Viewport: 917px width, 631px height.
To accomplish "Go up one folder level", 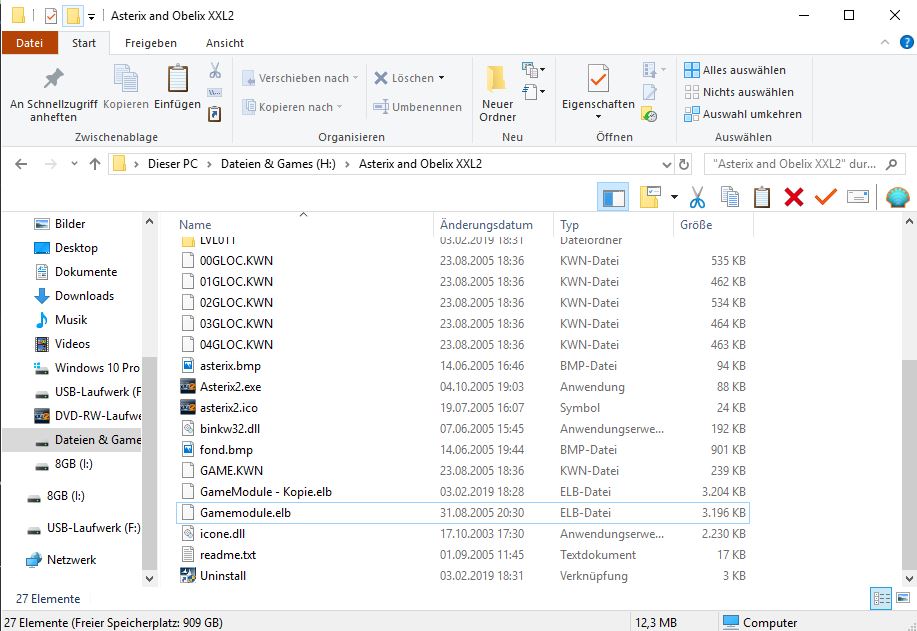I will point(95,164).
